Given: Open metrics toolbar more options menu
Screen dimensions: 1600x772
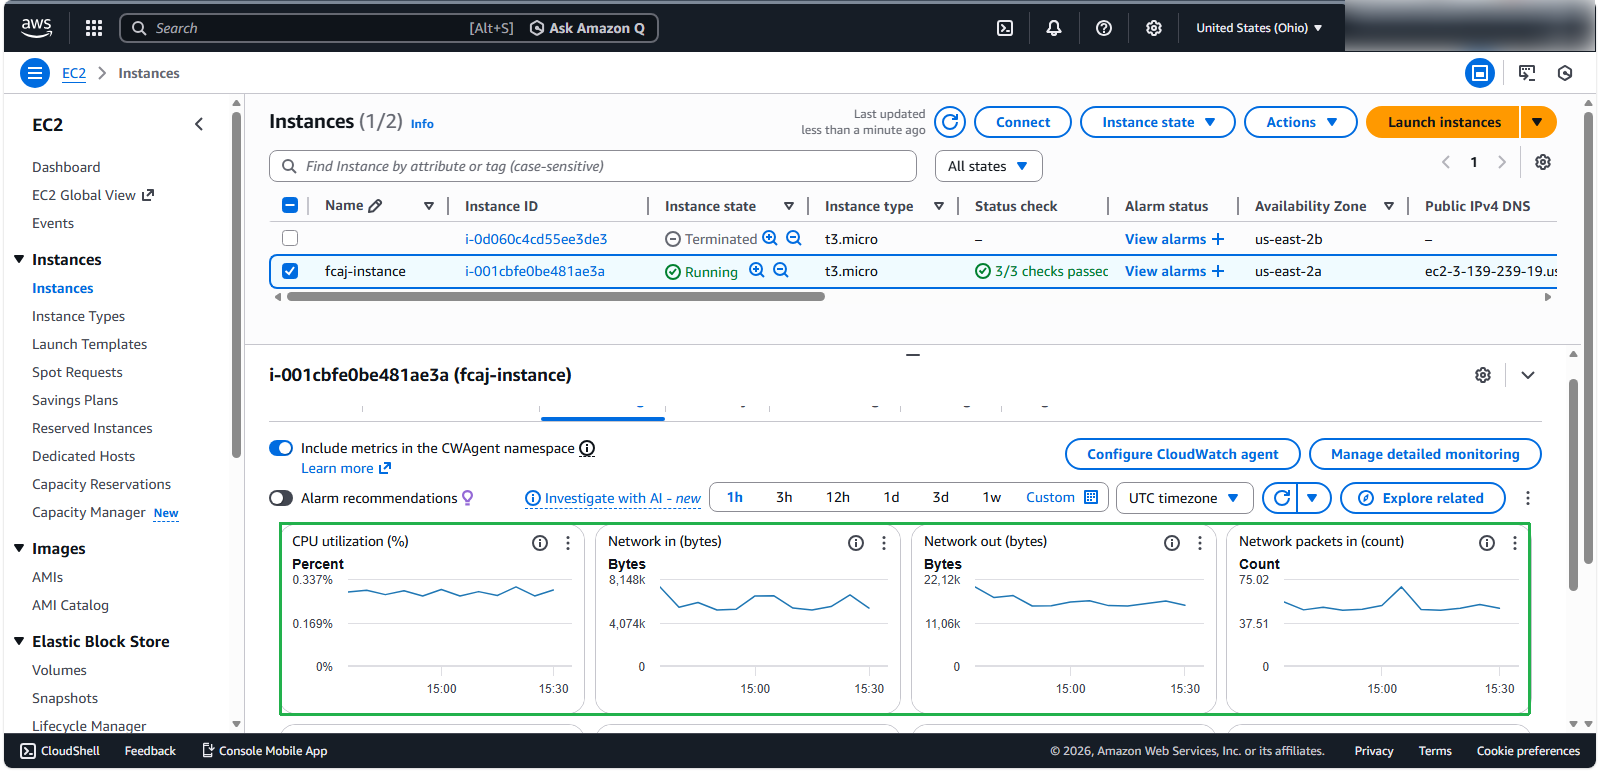Looking at the screenshot, I should point(1528,498).
